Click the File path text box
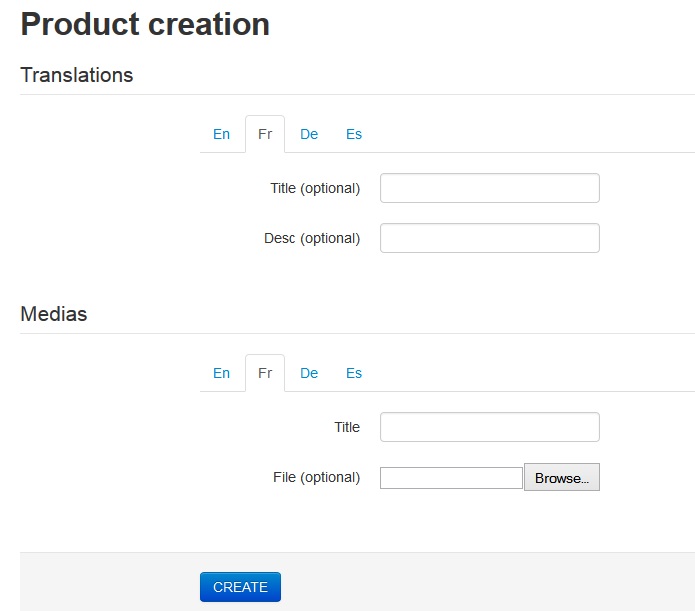 click(x=451, y=478)
